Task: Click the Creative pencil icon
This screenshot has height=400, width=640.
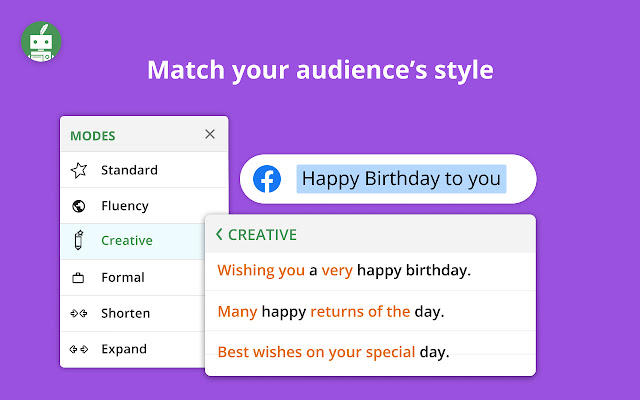Action: tap(79, 241)
